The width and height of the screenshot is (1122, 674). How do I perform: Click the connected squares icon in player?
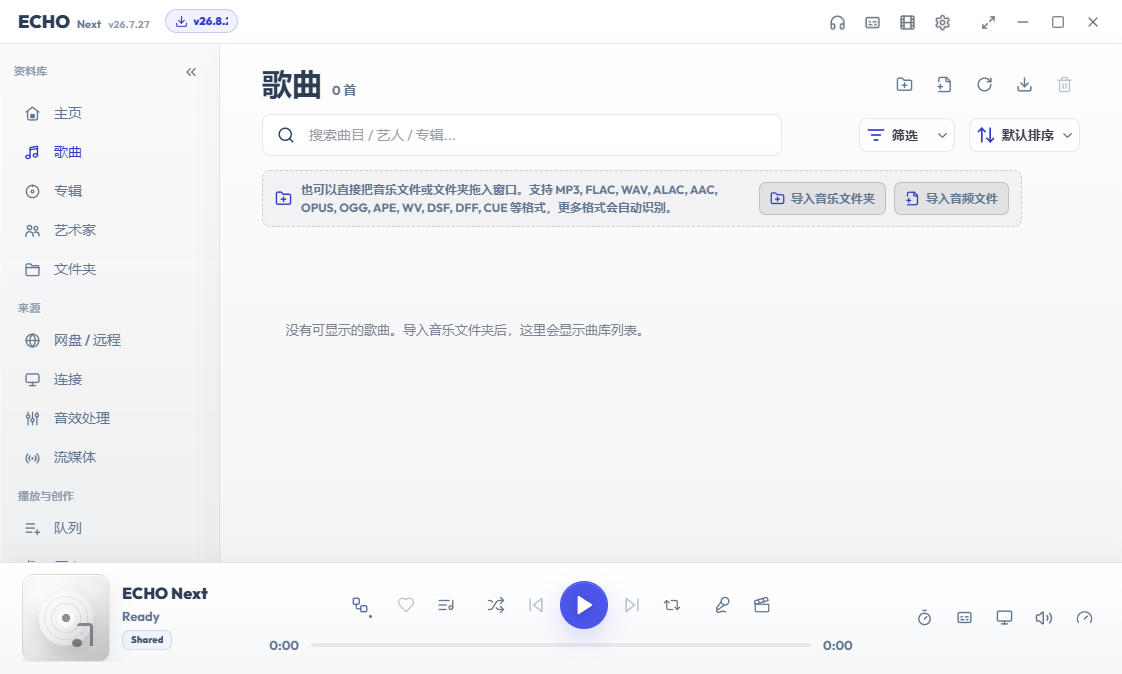pos(361,606)
